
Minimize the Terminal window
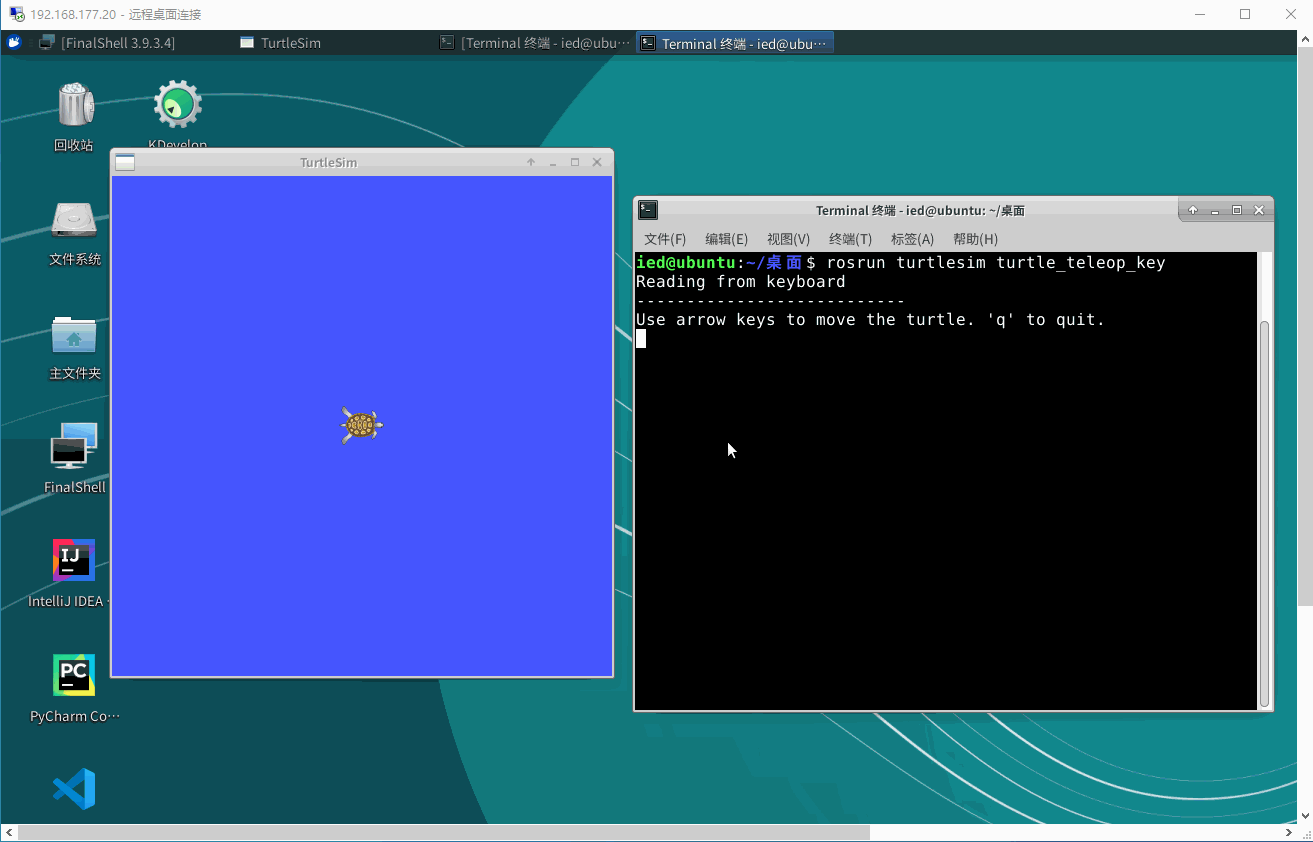click(1215, 210)
